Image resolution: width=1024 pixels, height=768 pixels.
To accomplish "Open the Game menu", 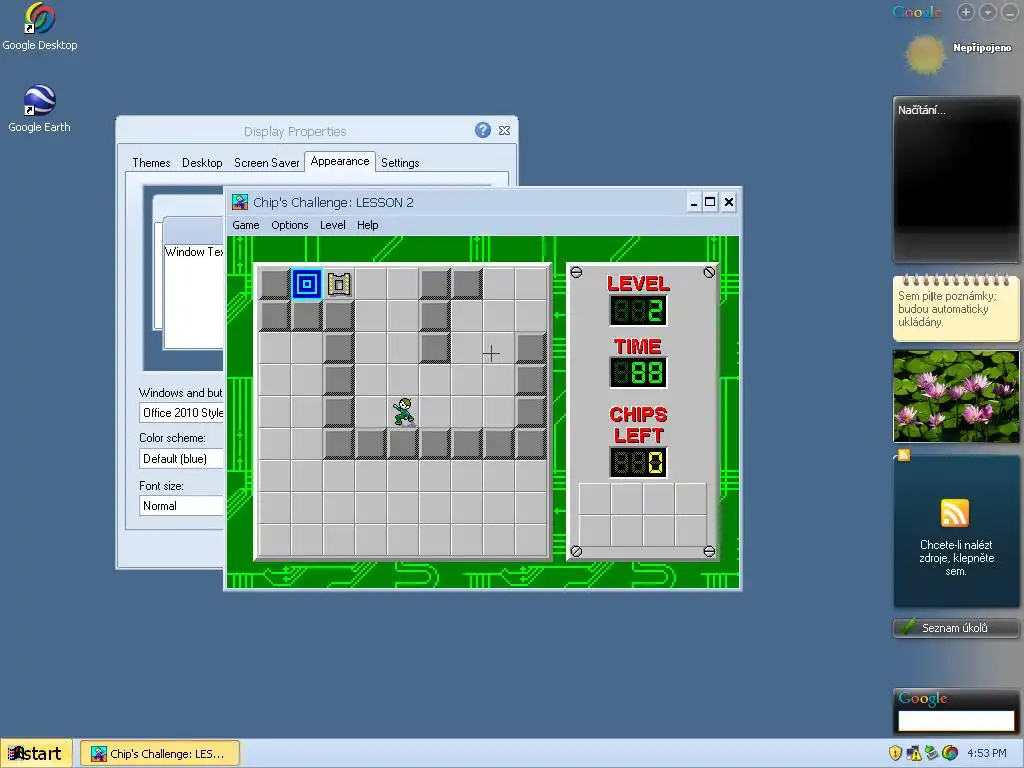I will pyautogui.click(x=246, y=225).
